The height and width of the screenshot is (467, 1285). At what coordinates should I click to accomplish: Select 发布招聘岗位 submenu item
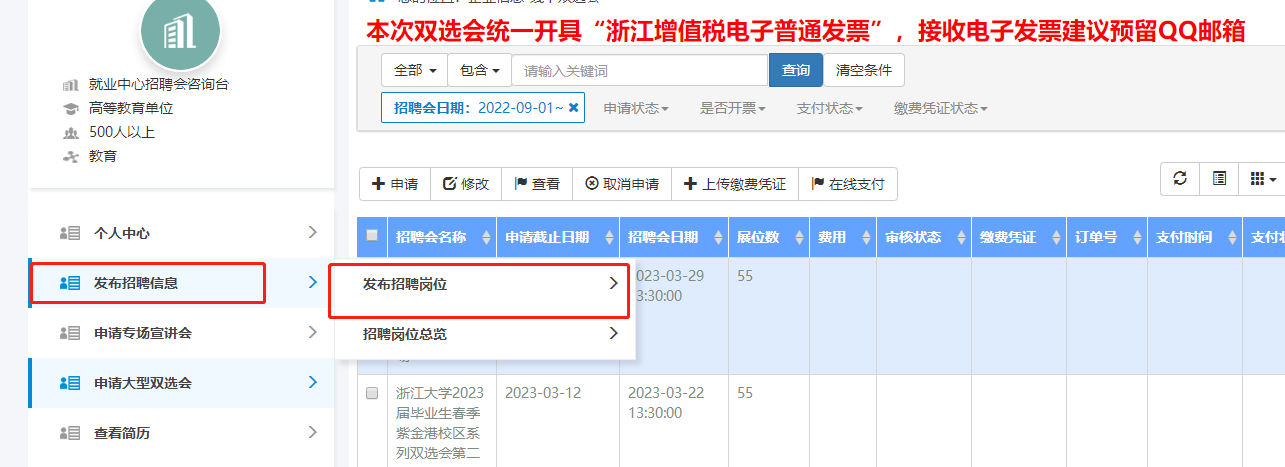pyautogui.click(x=480, y=285)
